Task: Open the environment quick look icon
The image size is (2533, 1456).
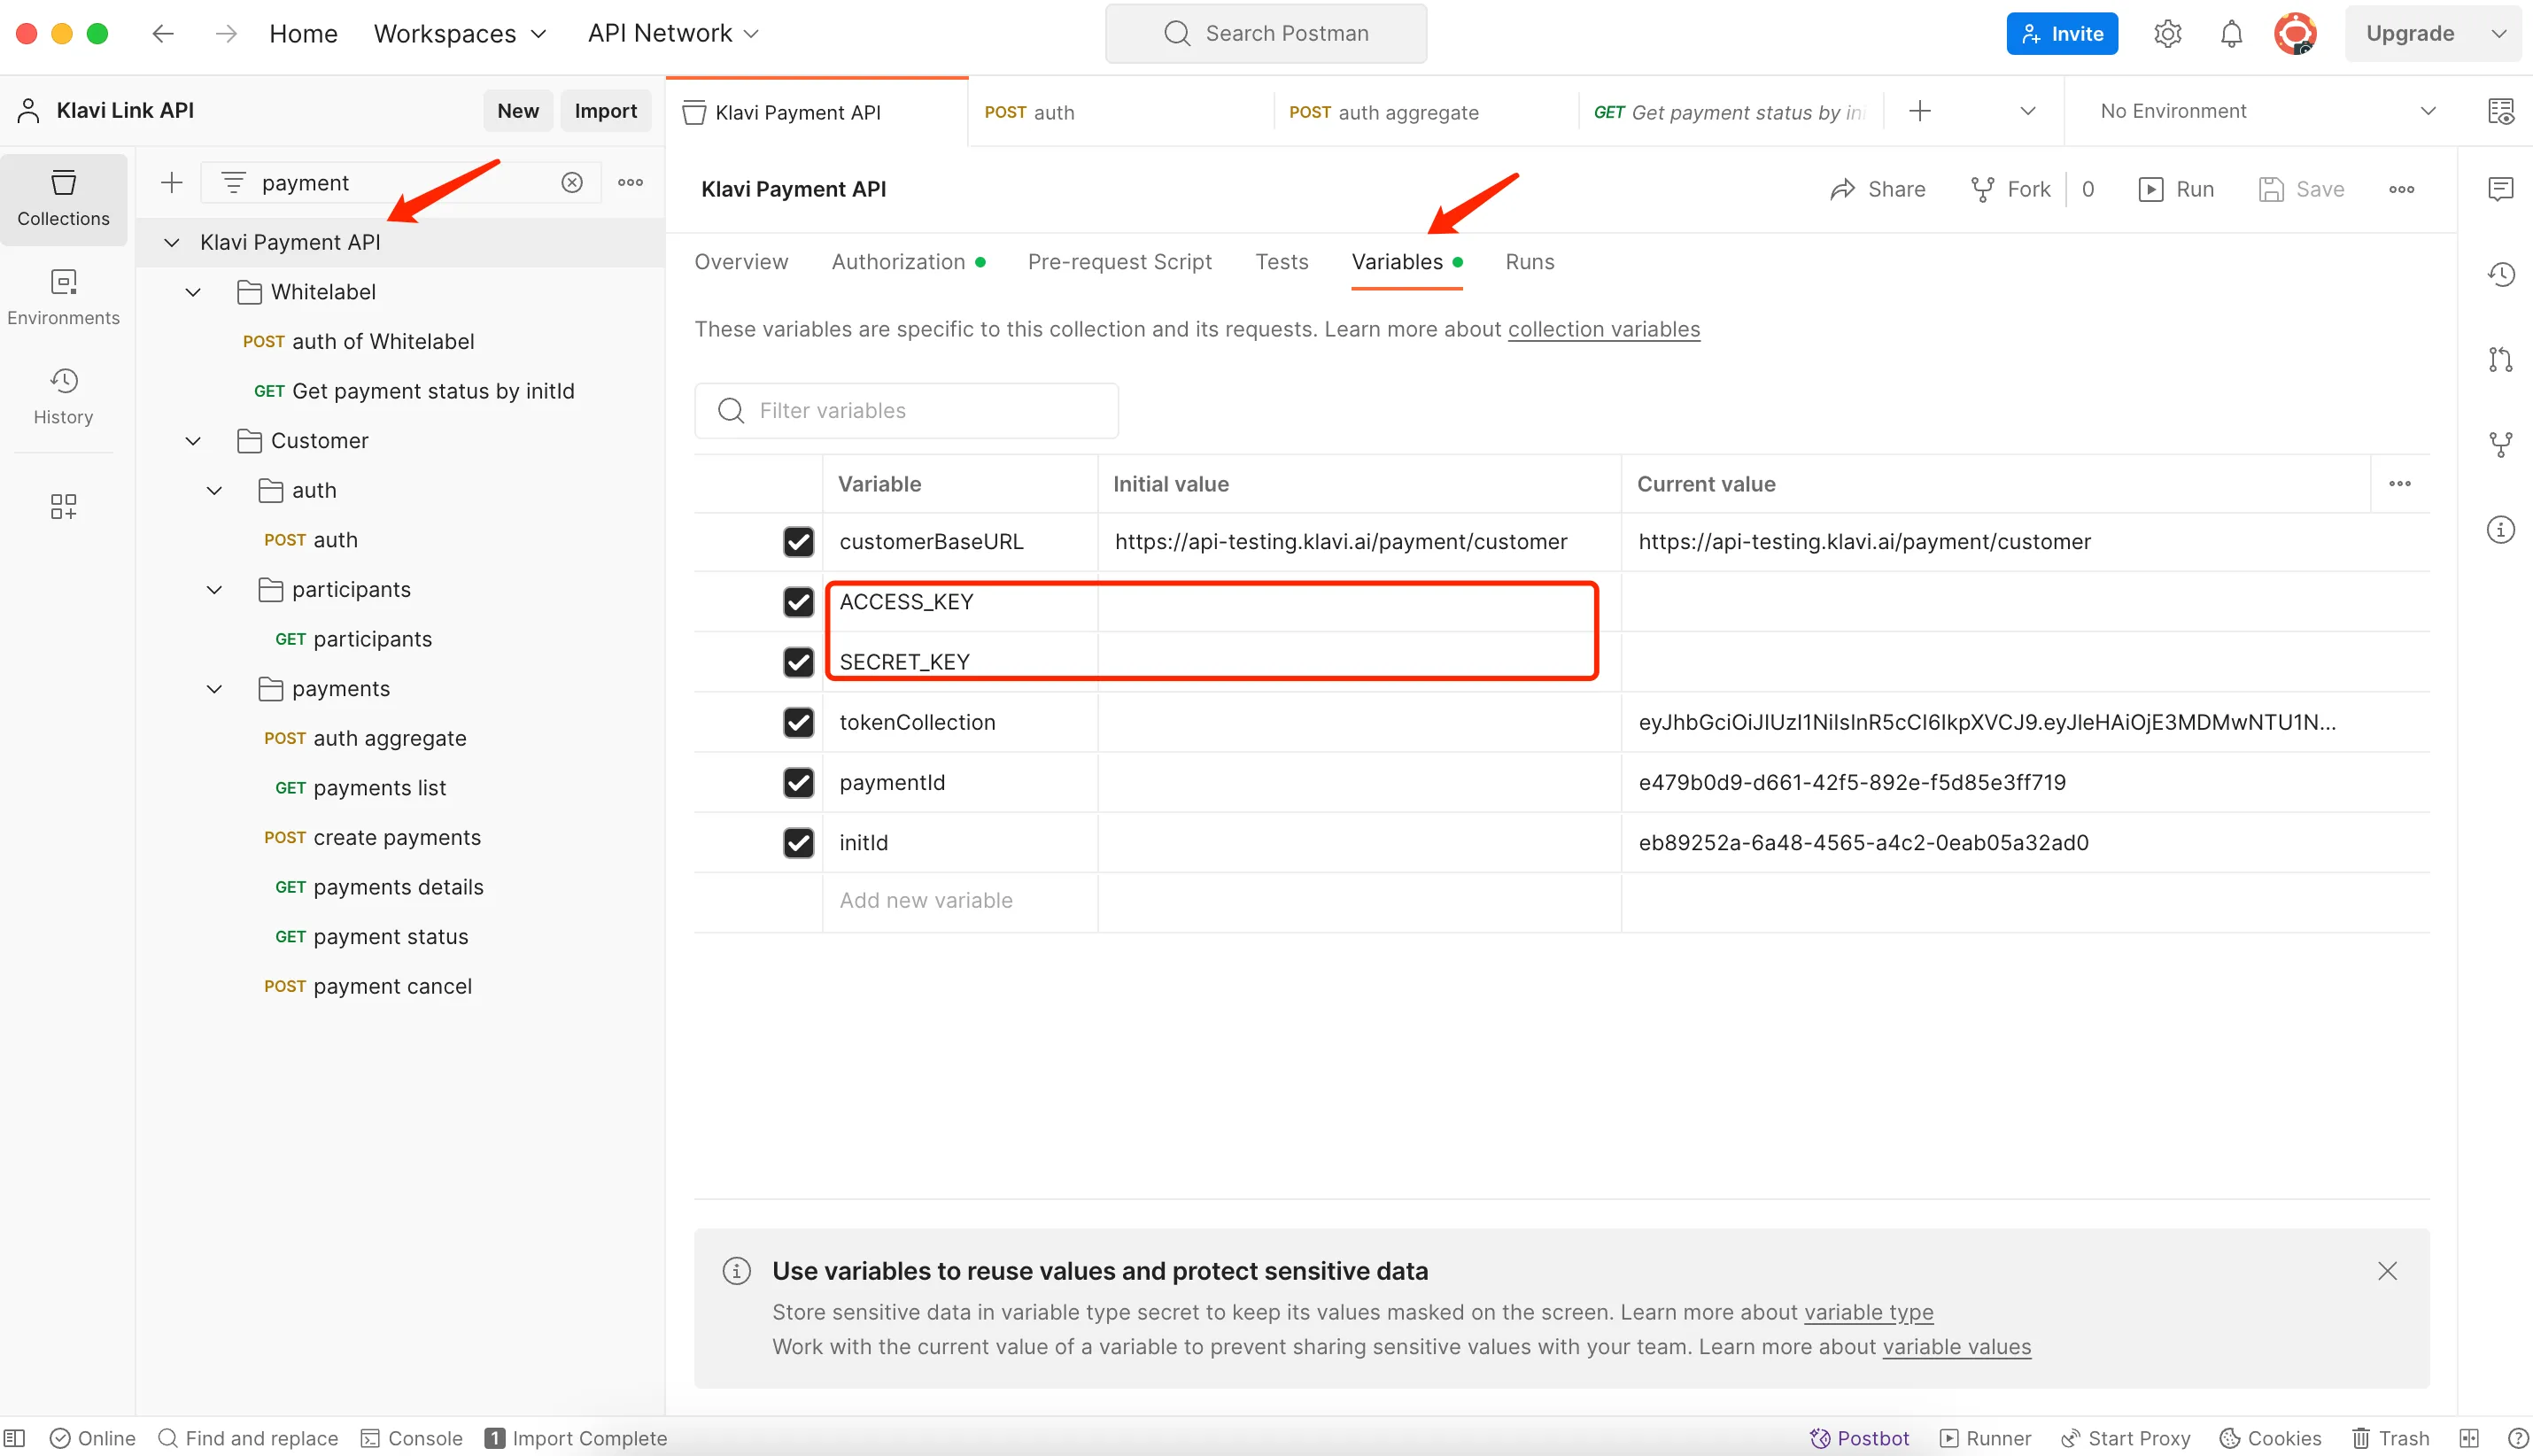Action: (2500, 111)
